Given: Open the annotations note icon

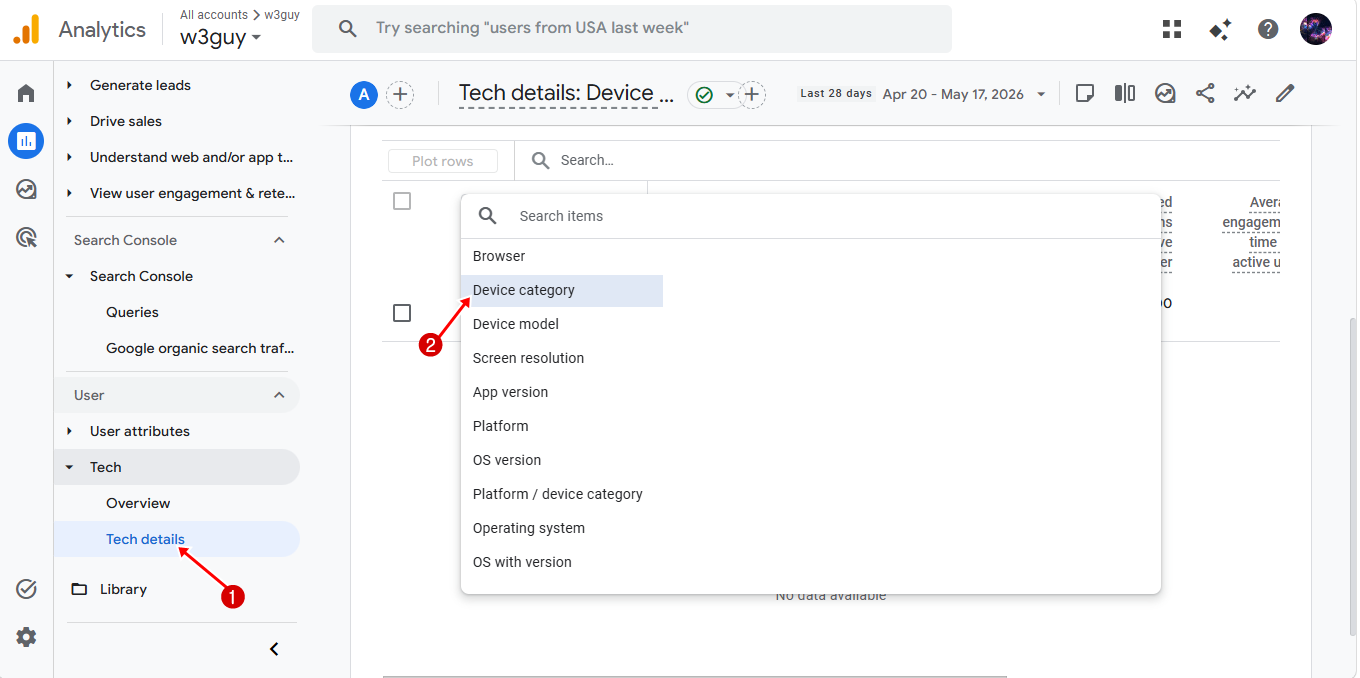Looking at the screenshot, I should click(1085, 93).
